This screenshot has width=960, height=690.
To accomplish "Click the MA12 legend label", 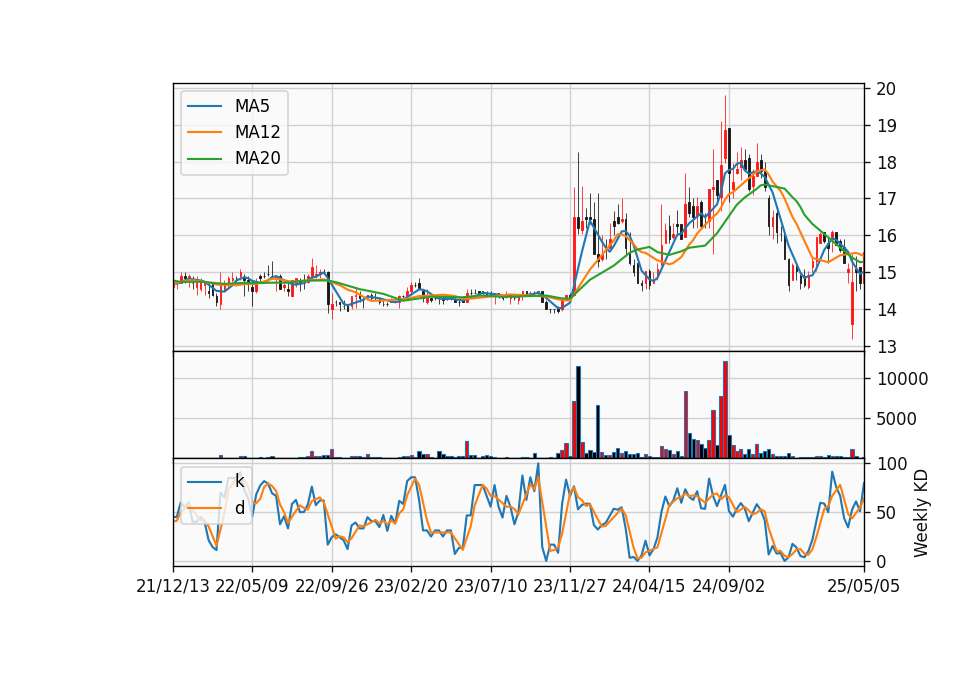I will 257,132.
